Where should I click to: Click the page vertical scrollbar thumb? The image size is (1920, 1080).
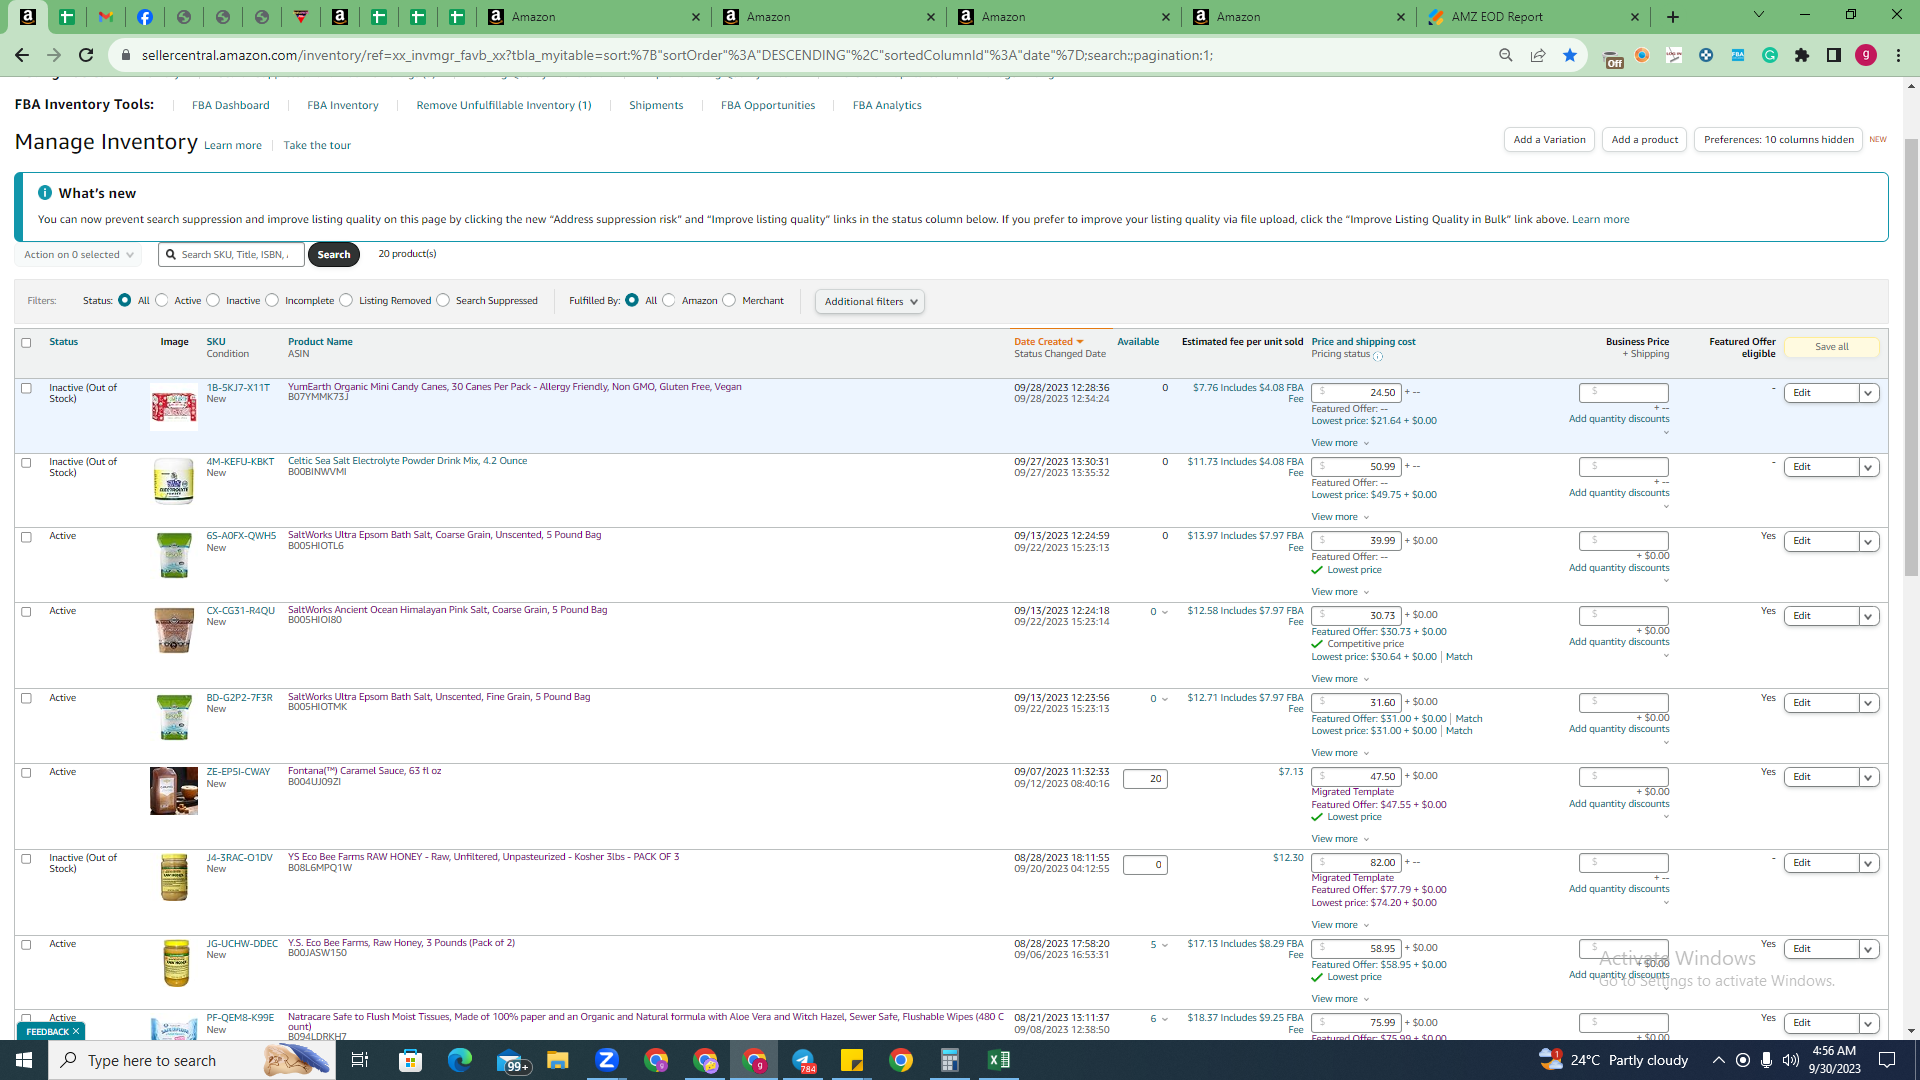[1911, 358]
